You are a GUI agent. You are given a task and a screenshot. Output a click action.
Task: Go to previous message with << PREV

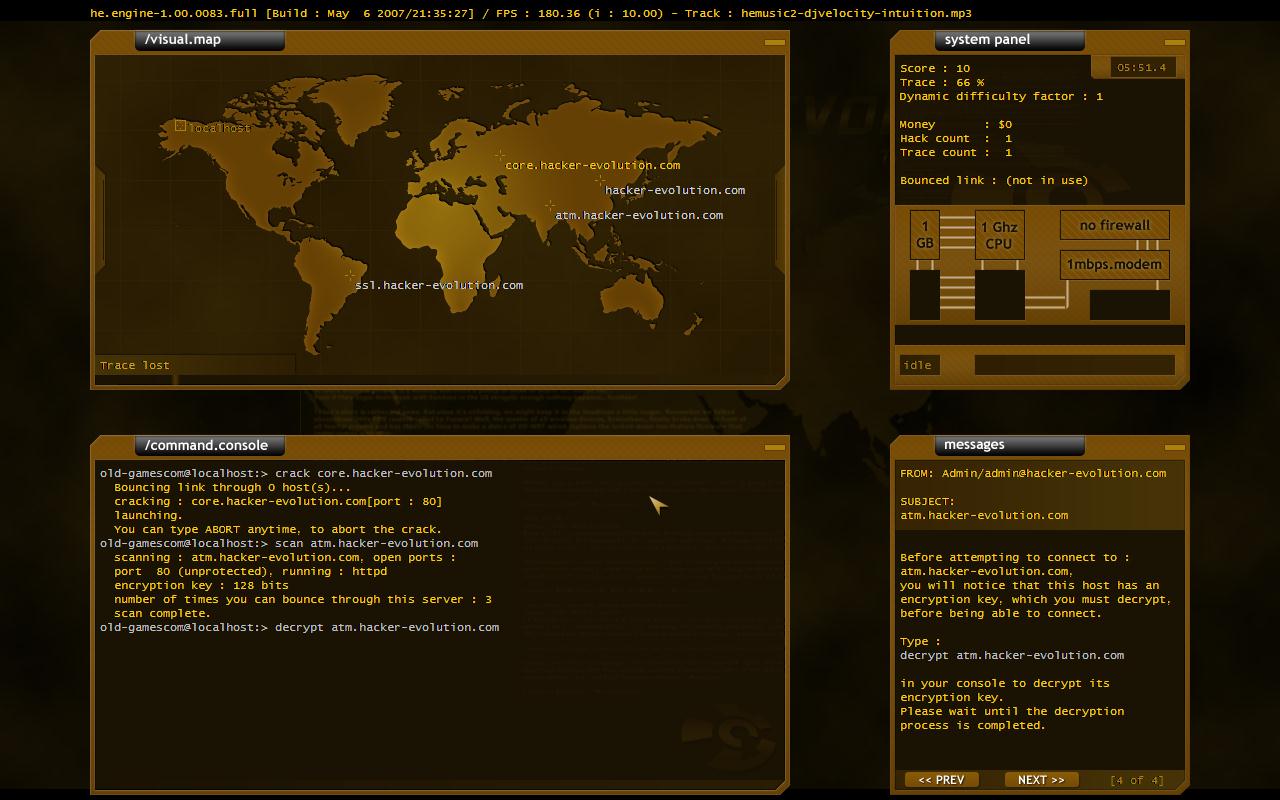coord(942,780)
